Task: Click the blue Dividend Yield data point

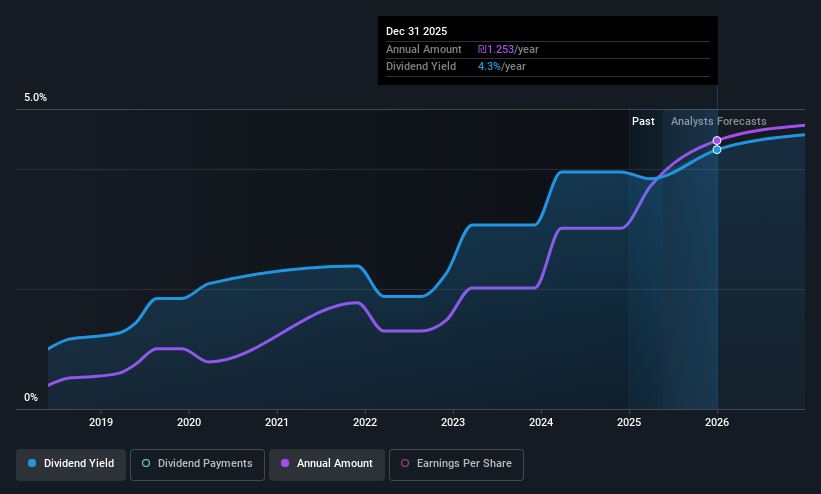Action: coord(717,150)
